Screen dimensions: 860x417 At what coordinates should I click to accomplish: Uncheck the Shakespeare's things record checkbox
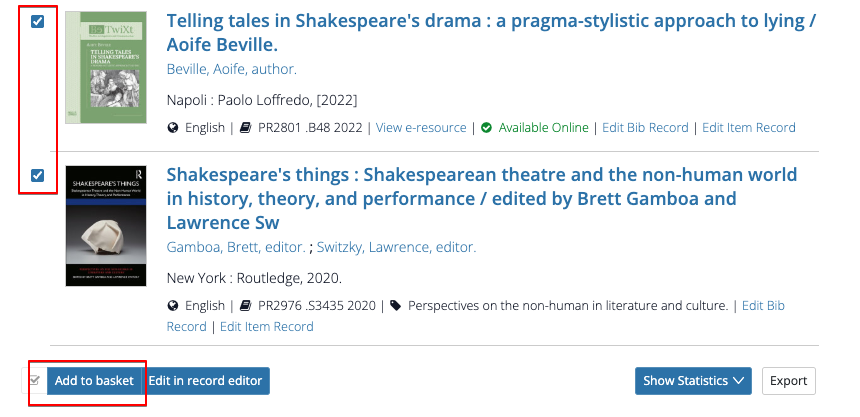(38, 176)
